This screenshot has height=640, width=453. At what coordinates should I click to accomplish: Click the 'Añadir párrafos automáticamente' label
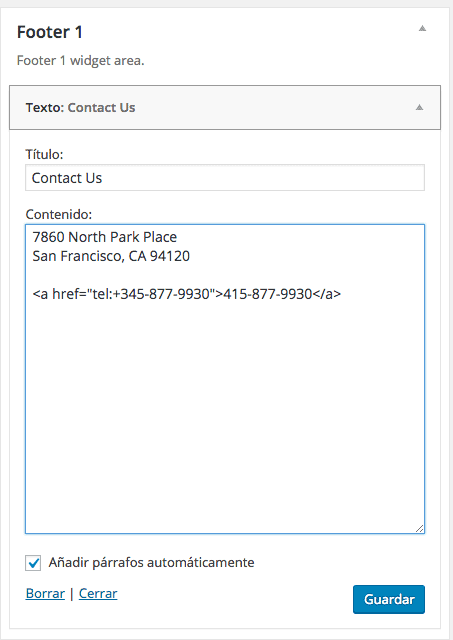pos(151,562)
